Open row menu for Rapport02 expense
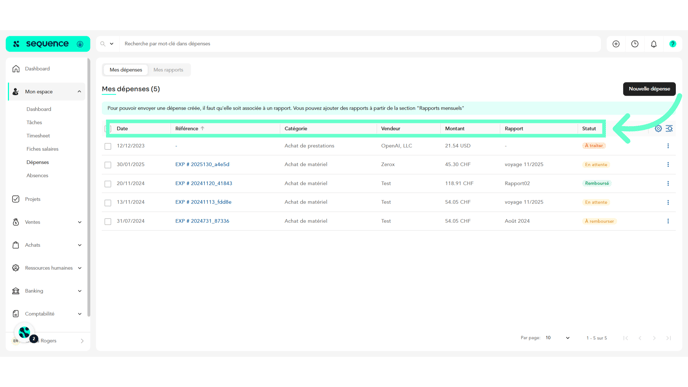688x387 pixels. click(668, 183)
